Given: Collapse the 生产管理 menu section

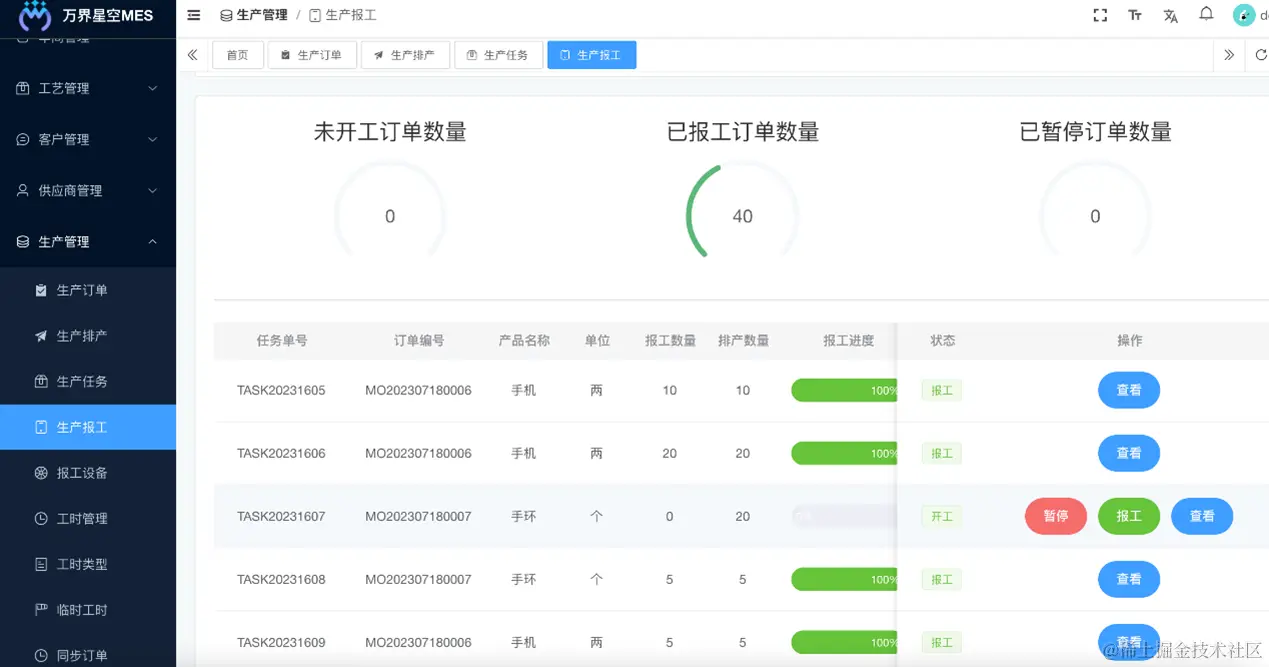Looking at the screenshot, I should [x=88, y=241].
